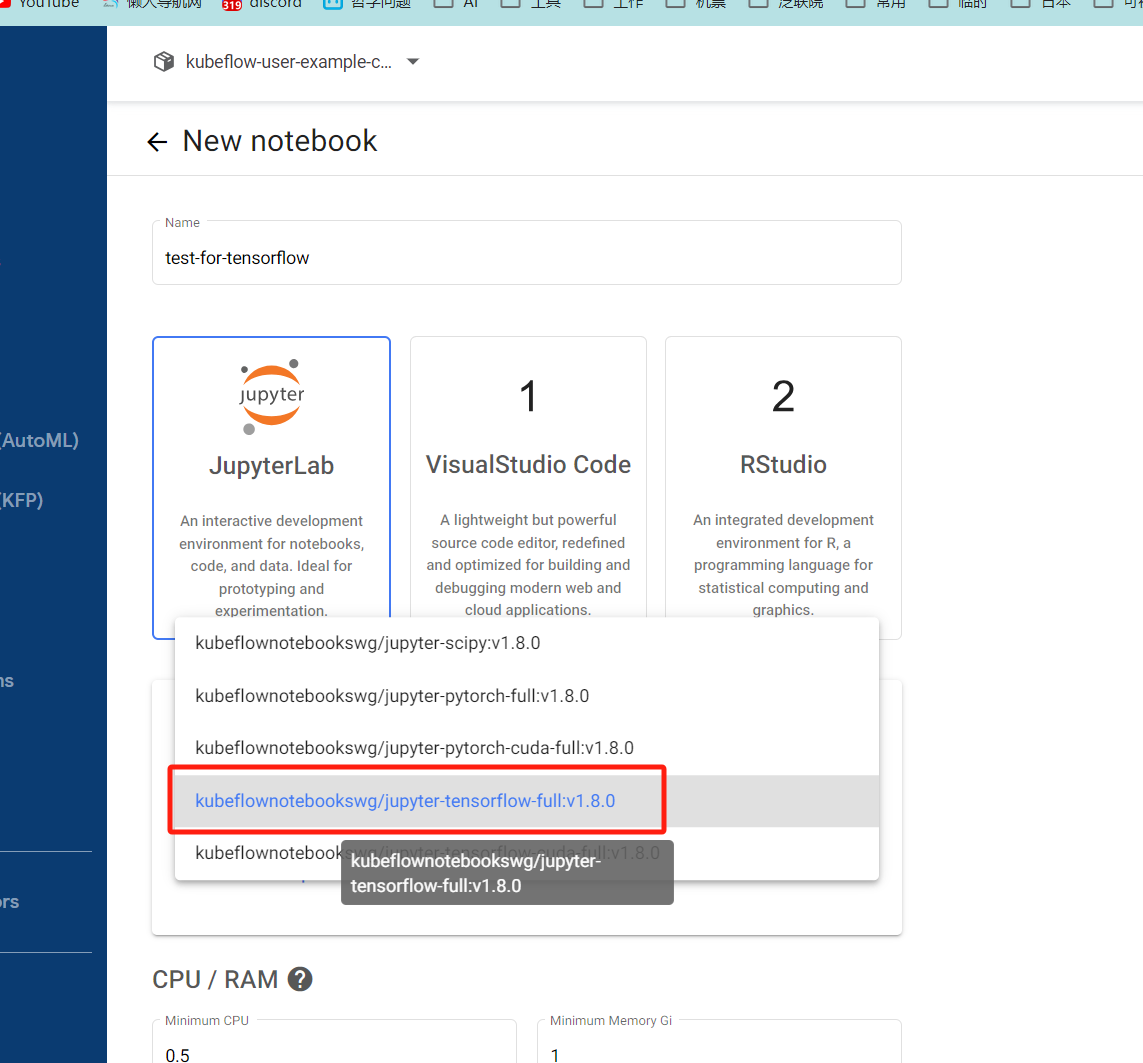The width and height of the screenshot is (1143, 1063).
Task: Click the number 2 RStudio icon
Action: [783, 396]
